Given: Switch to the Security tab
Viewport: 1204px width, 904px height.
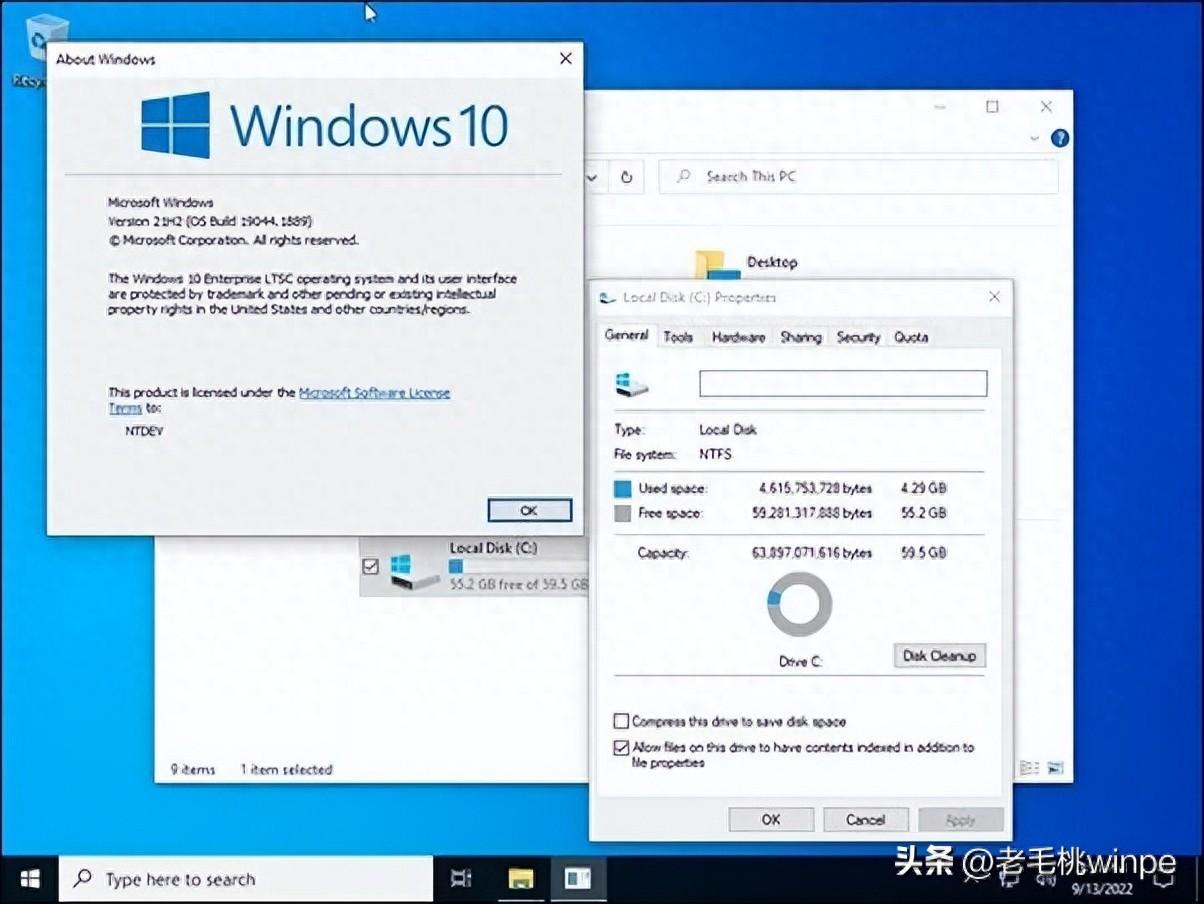Looking at the screenshot, I should point(857,337).
